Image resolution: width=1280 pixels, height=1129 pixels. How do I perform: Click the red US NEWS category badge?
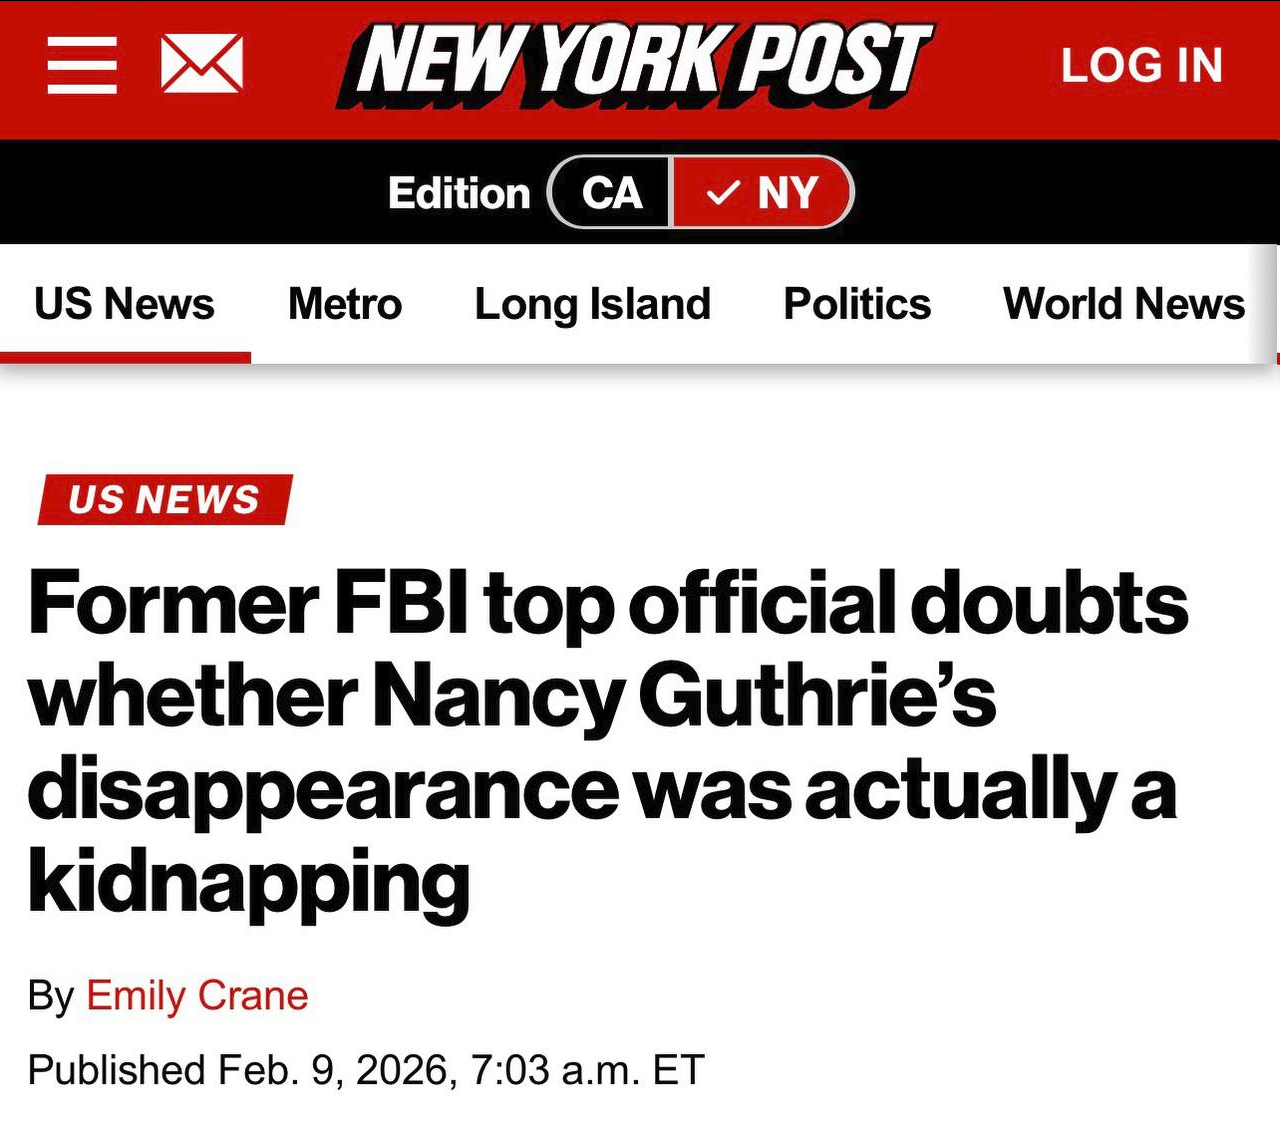click(x=164, y=499)
